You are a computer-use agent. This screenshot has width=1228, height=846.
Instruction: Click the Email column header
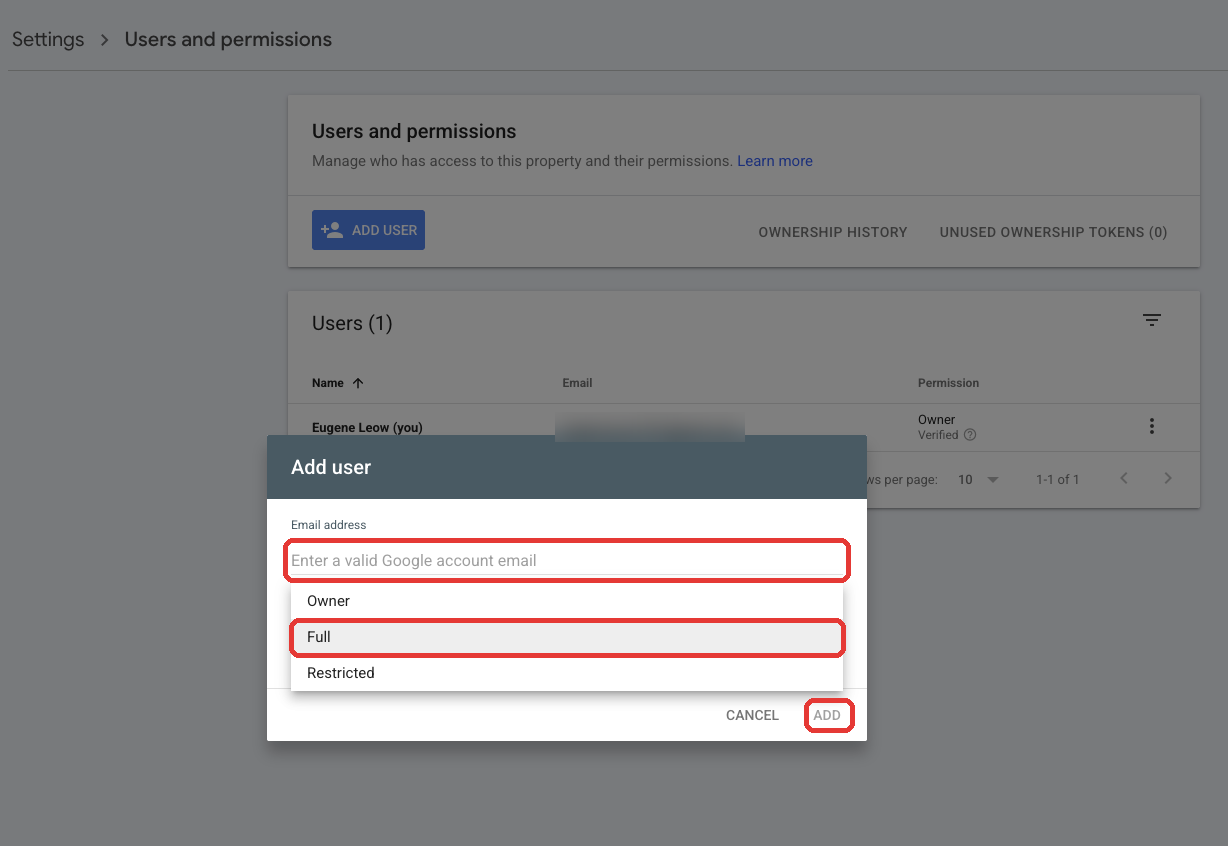578,383
